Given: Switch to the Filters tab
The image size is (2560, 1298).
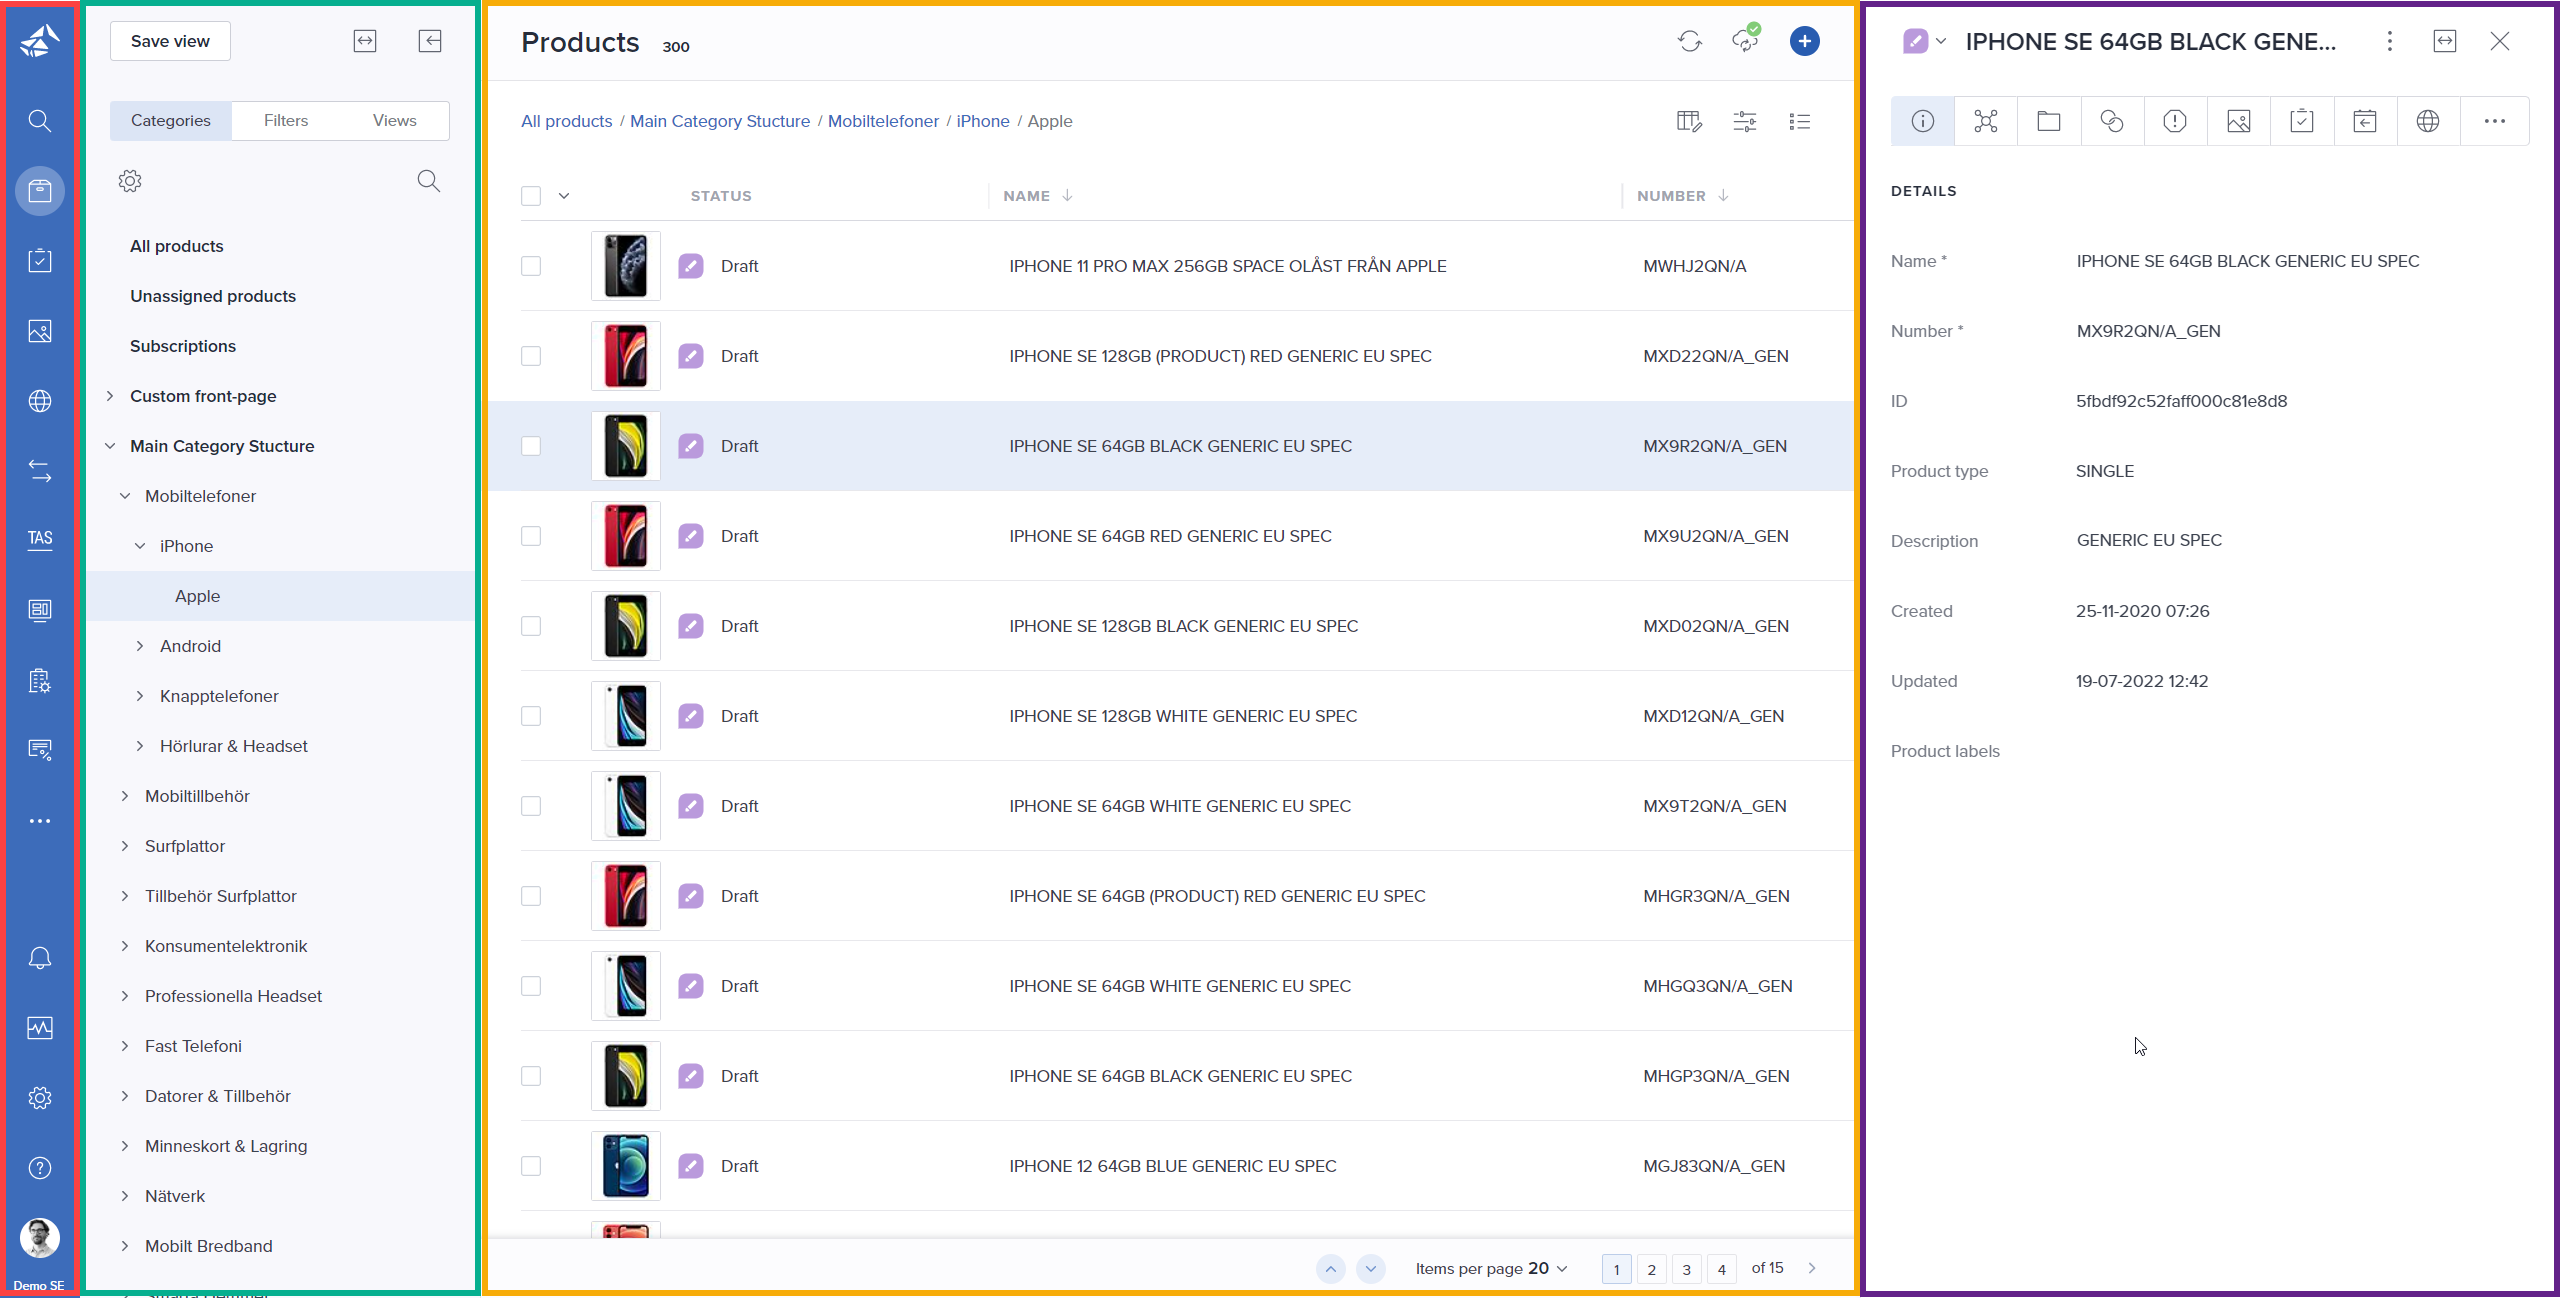Looking at the screenshot, I should [x=287, y=120].
